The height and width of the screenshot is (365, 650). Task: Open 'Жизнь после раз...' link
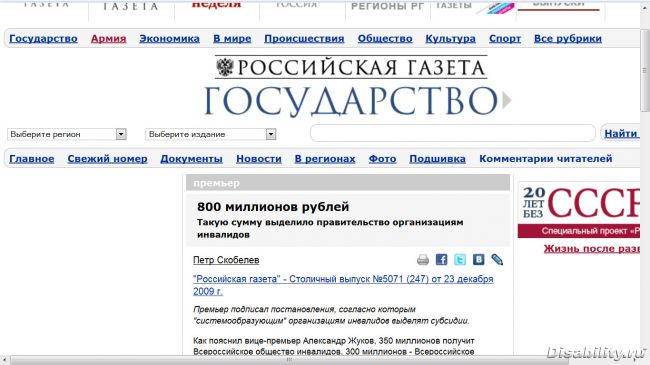592,249
